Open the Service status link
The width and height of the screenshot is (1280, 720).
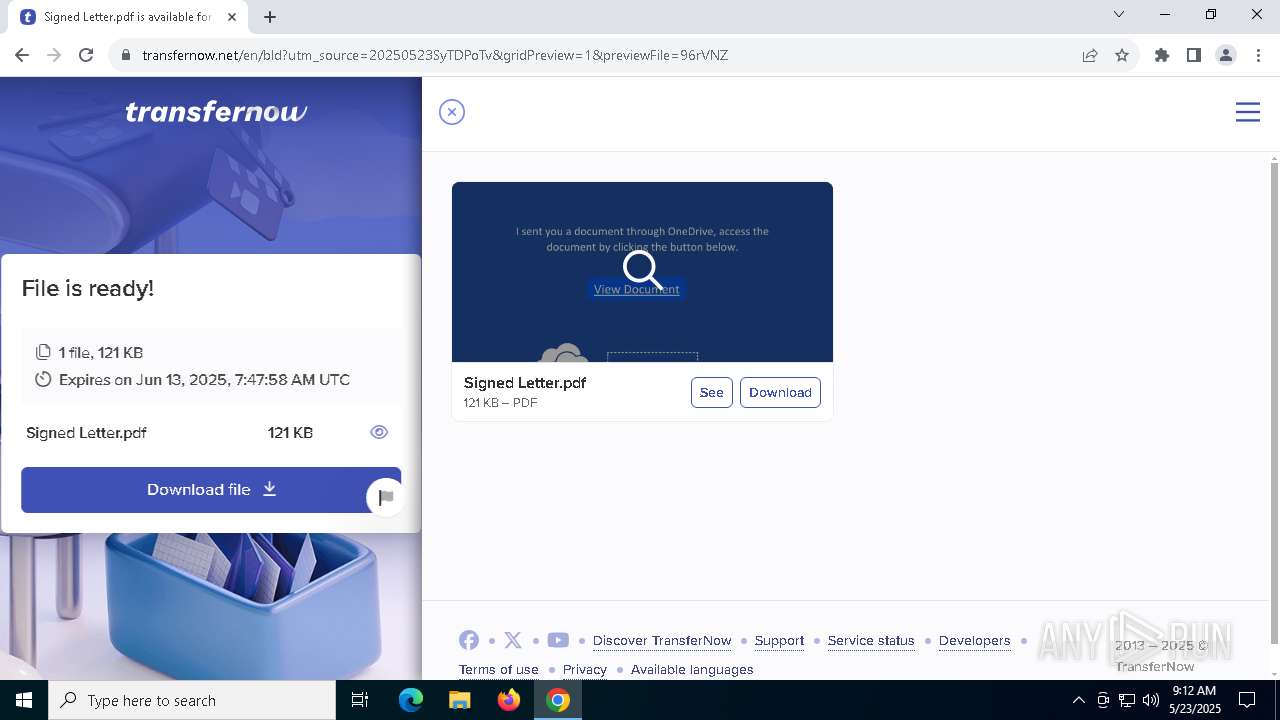(x=871, y=640)
